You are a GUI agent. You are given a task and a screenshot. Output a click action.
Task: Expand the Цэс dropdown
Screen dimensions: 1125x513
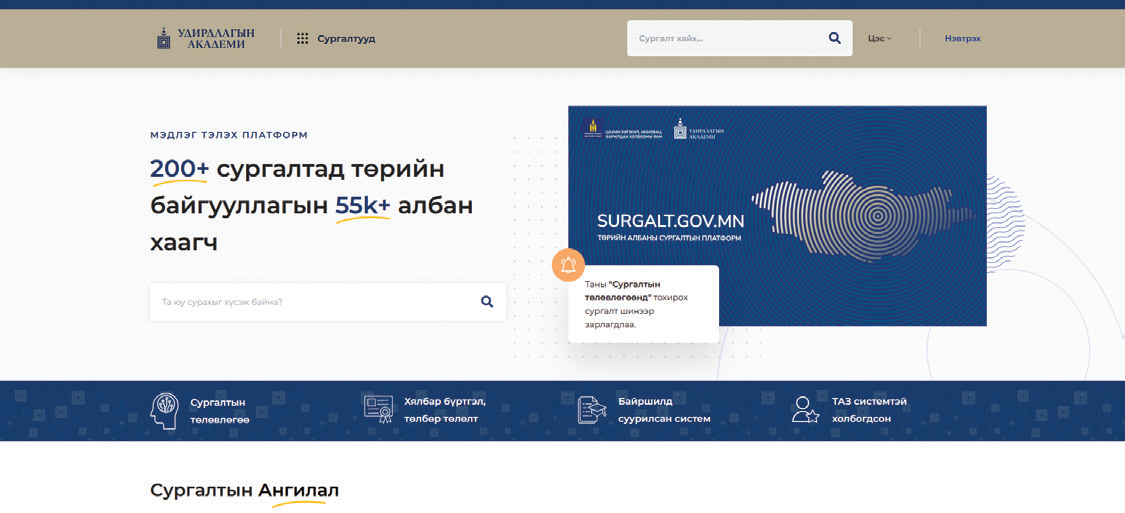[879, 39]
